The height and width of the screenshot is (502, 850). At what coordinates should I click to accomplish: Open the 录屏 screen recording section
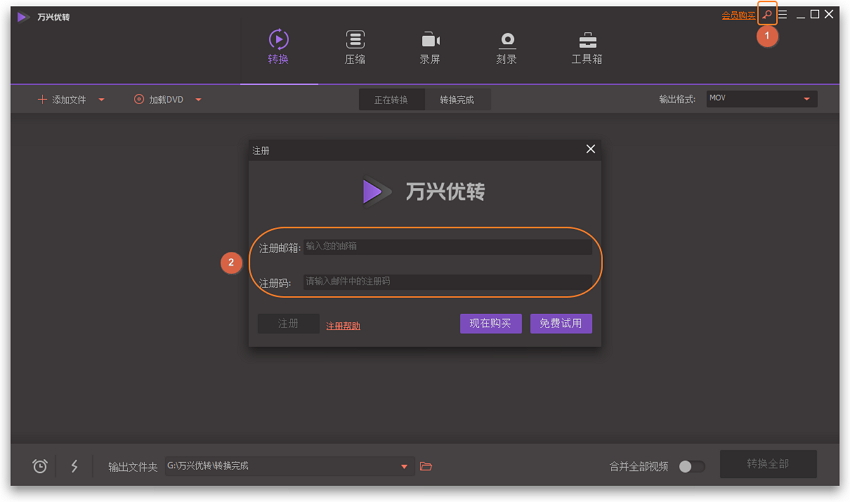point(430,47)
